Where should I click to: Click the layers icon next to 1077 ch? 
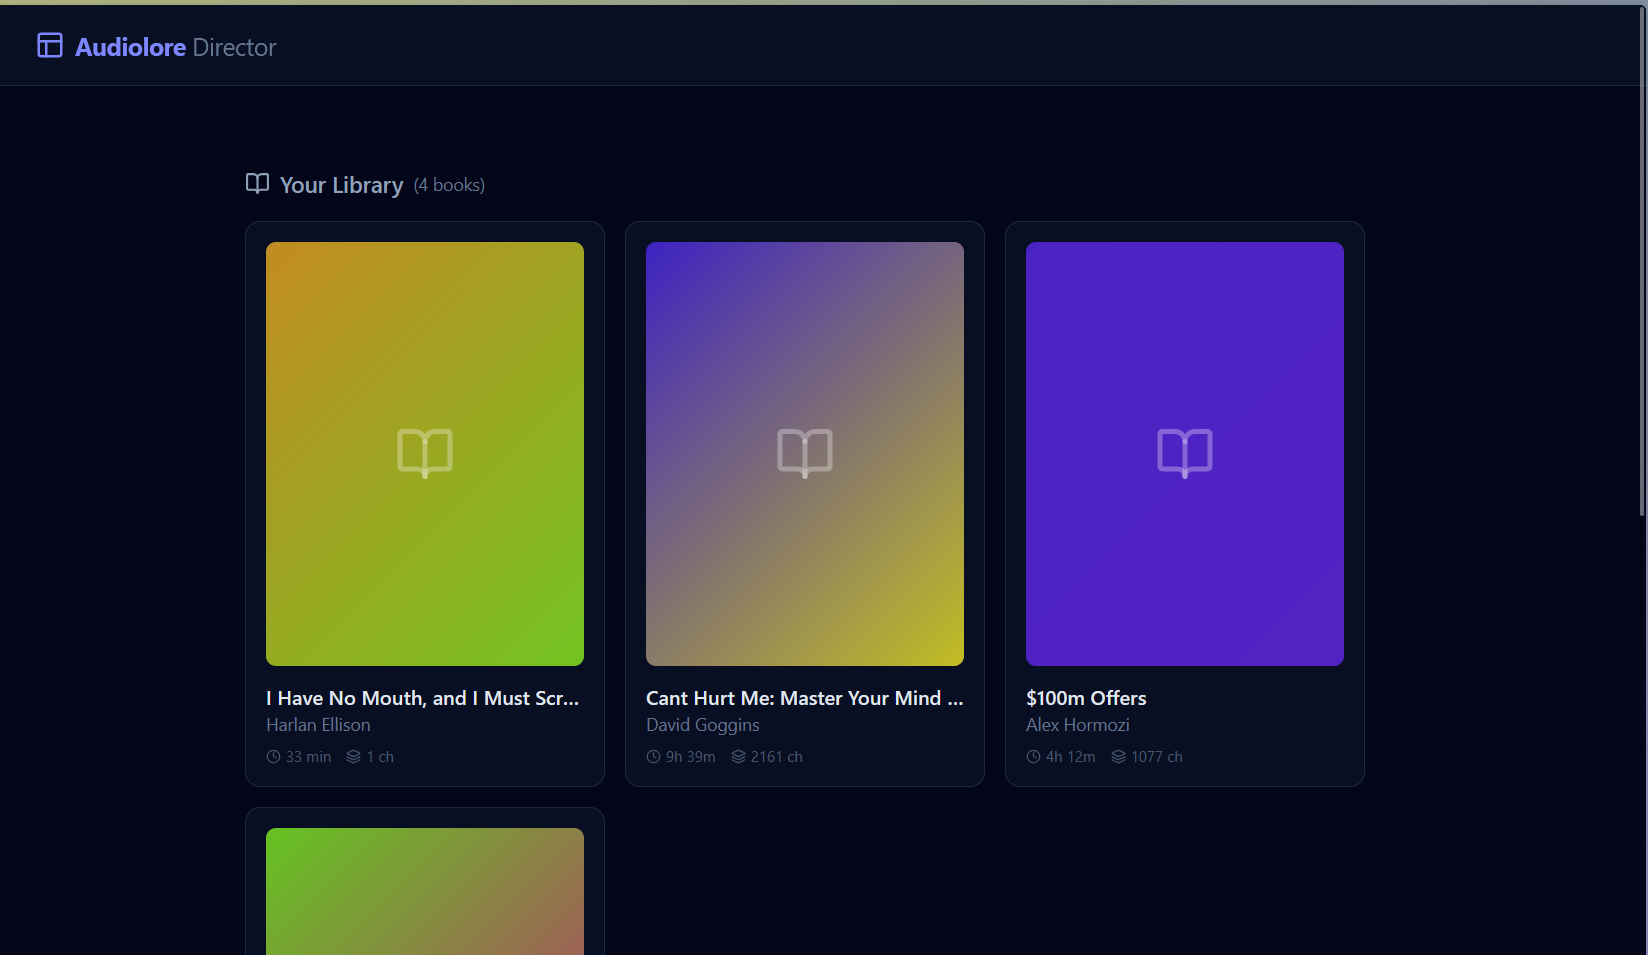1118,757
